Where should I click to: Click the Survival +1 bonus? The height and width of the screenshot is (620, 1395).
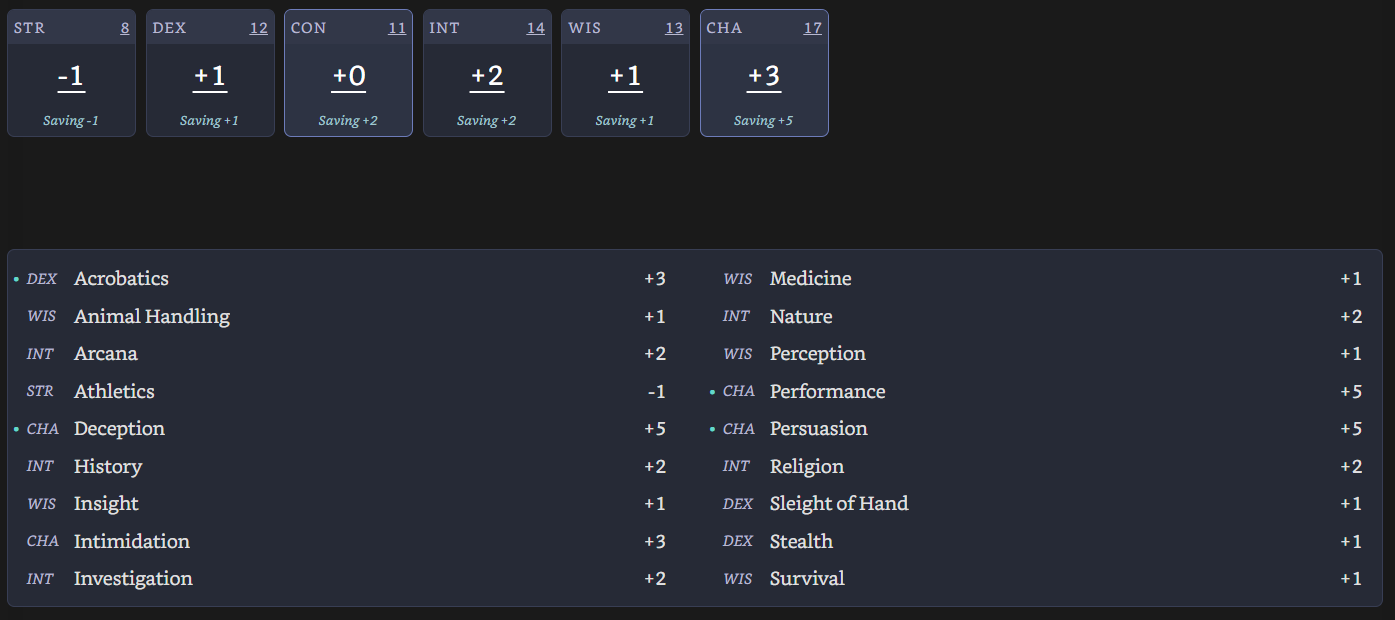click(x=1350, y=579)
